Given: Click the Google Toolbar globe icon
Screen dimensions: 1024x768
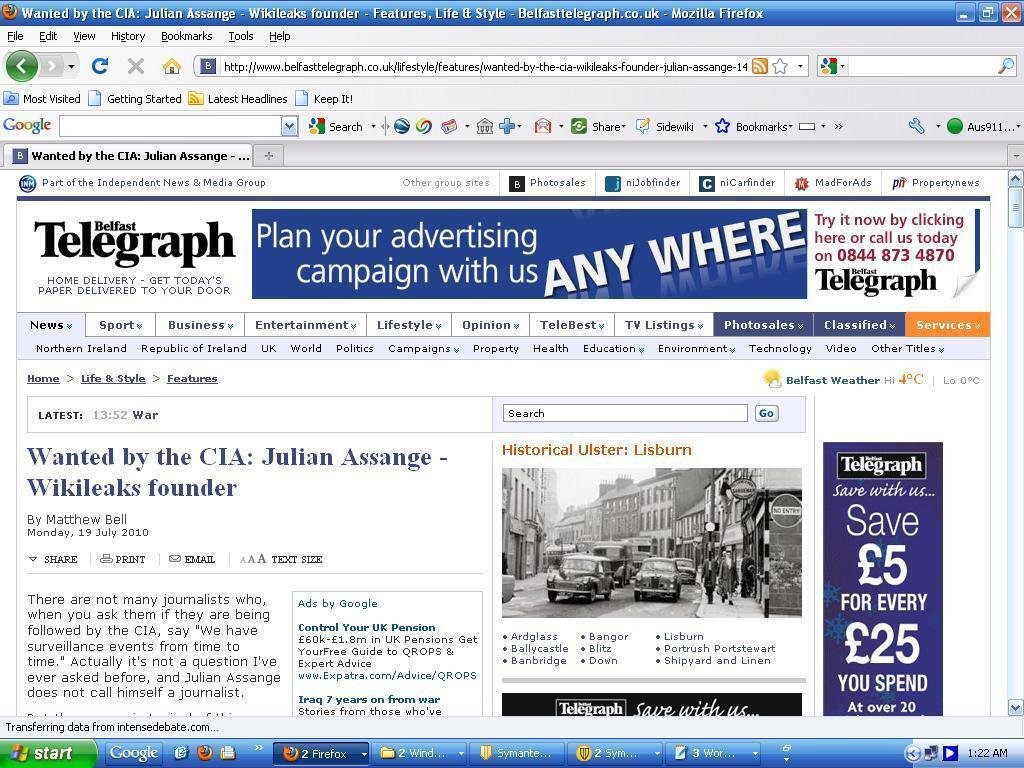Looking at the screenshot, I should click(x=402, y=127).
